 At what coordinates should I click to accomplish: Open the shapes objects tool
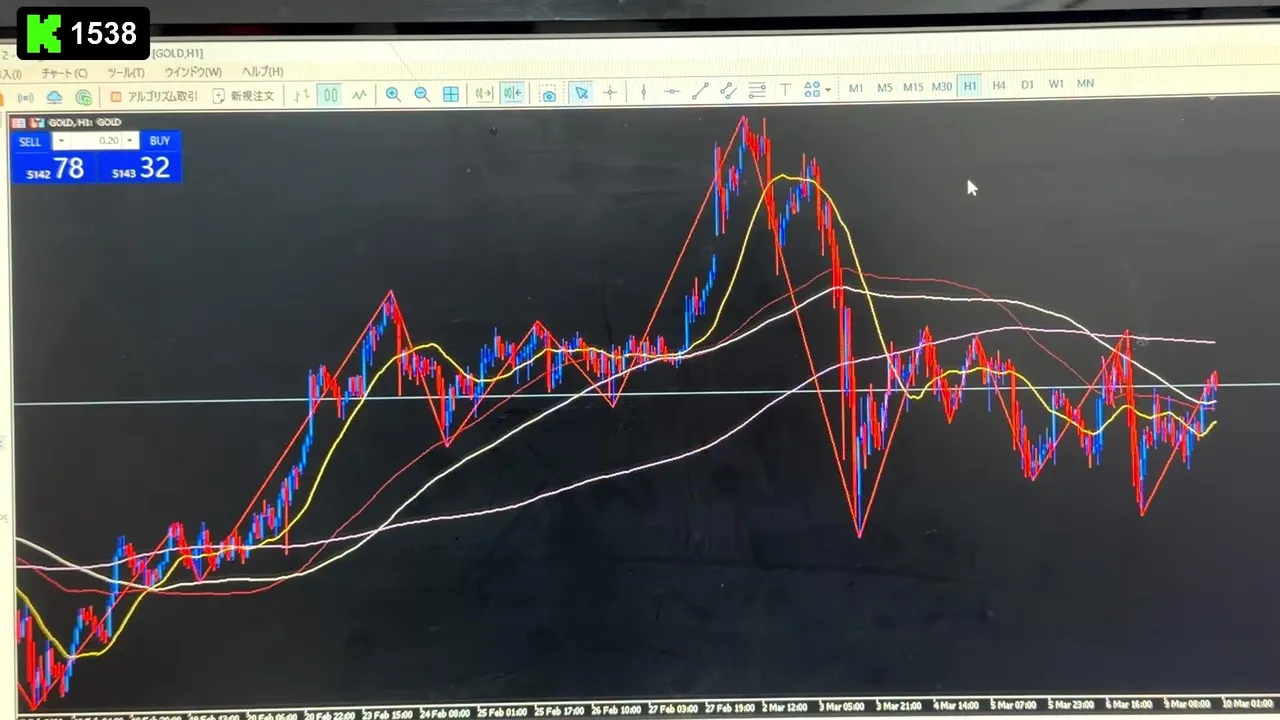(x=812, y=90)
